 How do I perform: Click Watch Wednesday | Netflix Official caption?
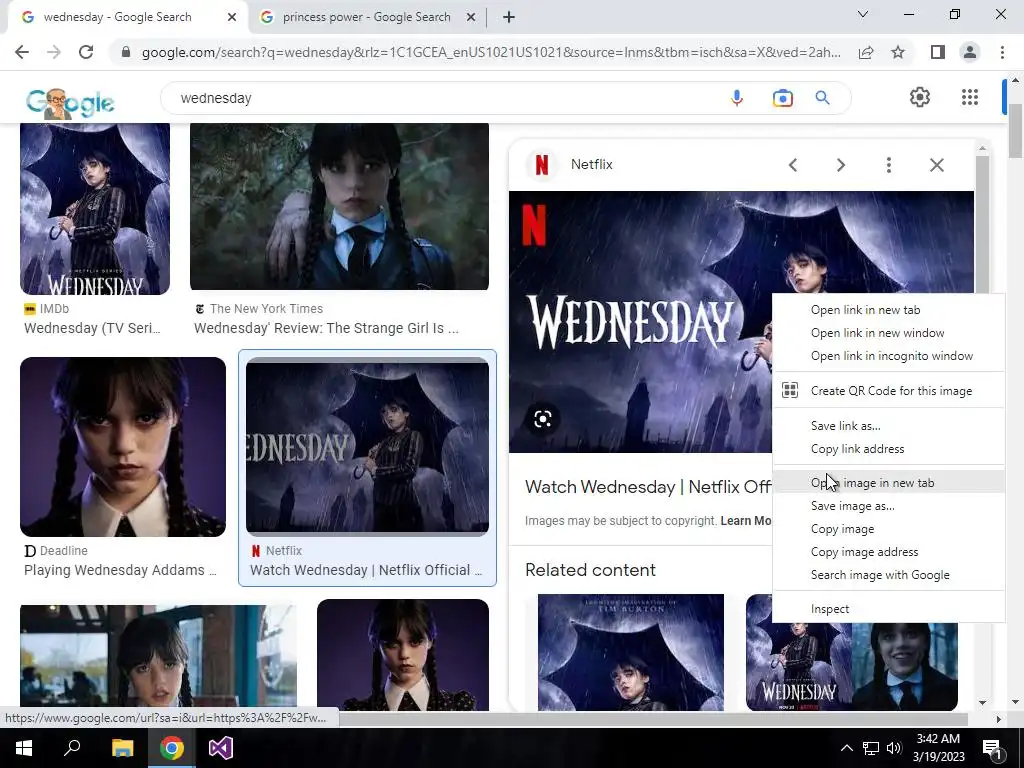366,570
